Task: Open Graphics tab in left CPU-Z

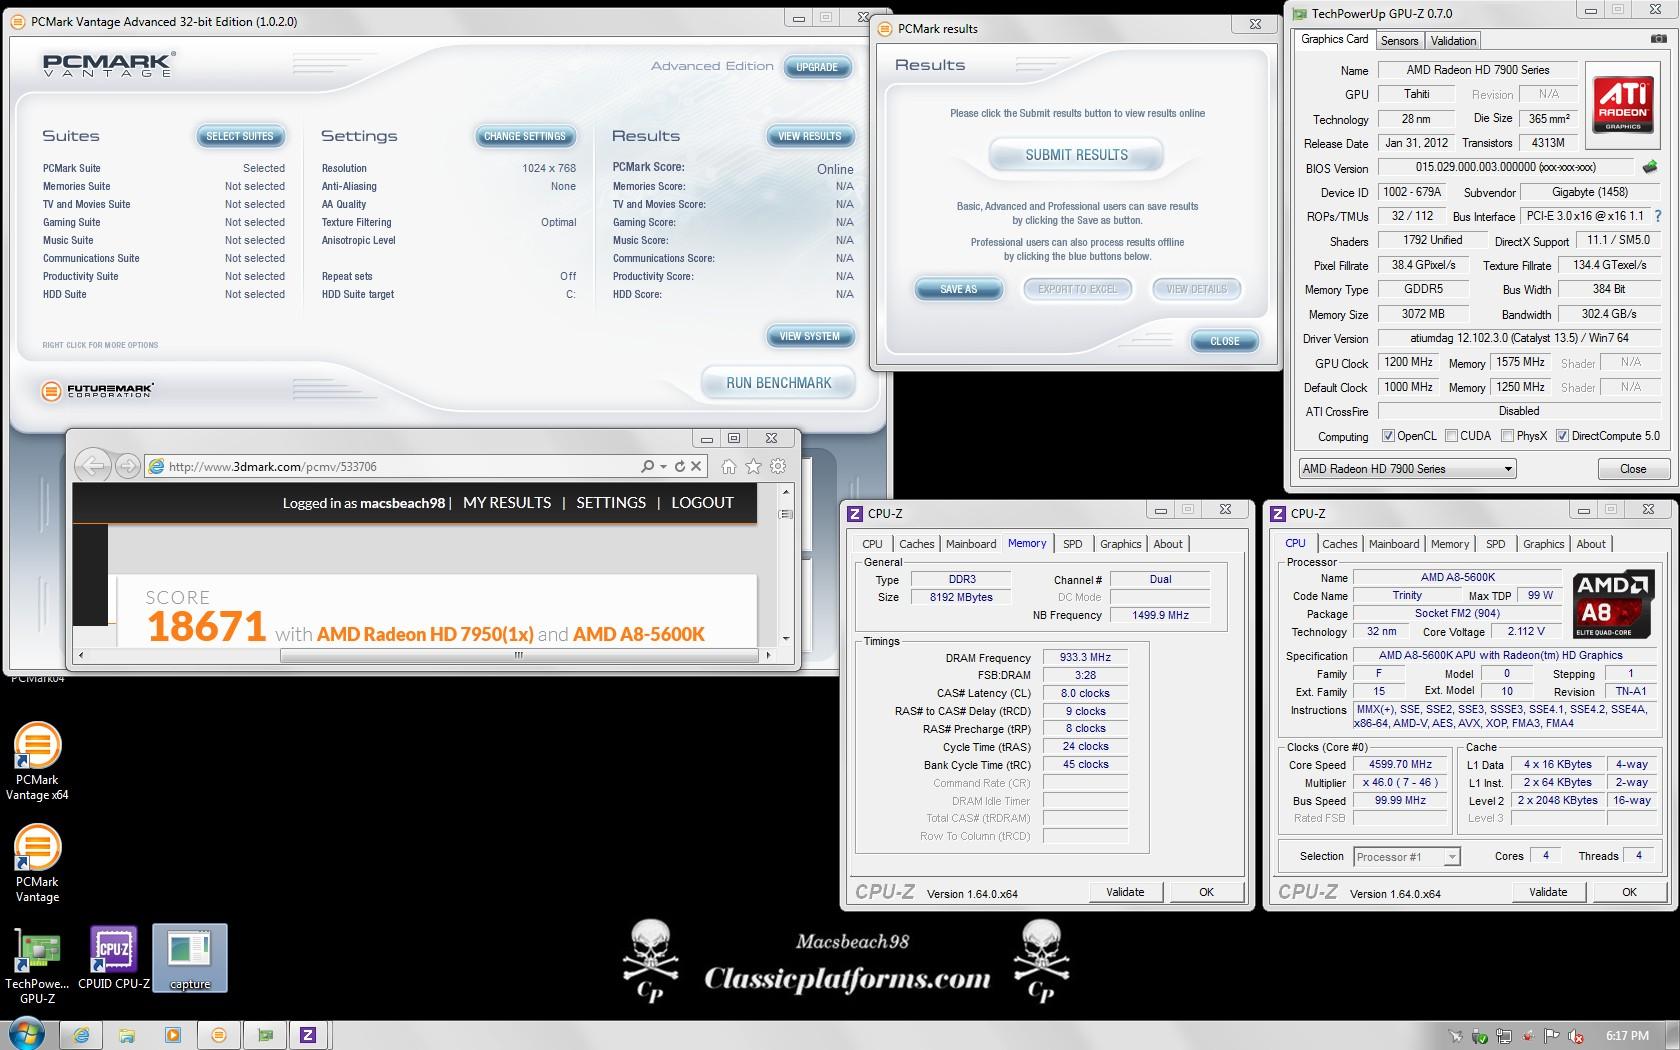Action: tap(1120, 544)
